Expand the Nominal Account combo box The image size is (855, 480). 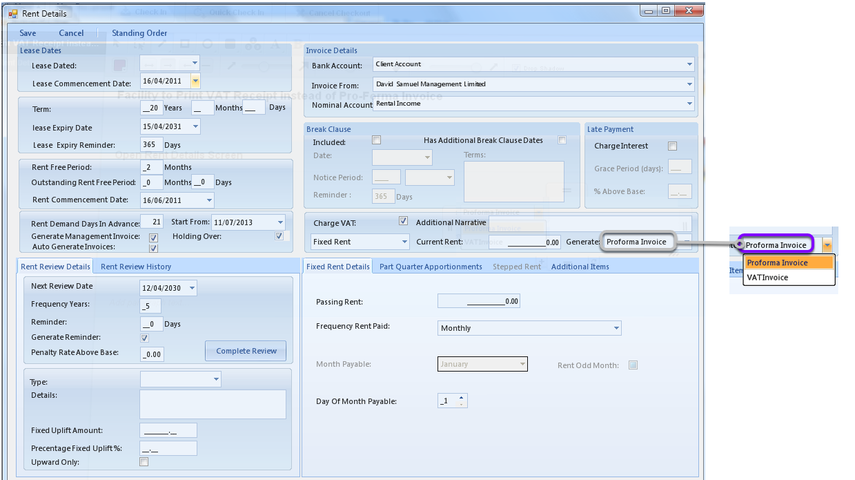pos(689,103)
